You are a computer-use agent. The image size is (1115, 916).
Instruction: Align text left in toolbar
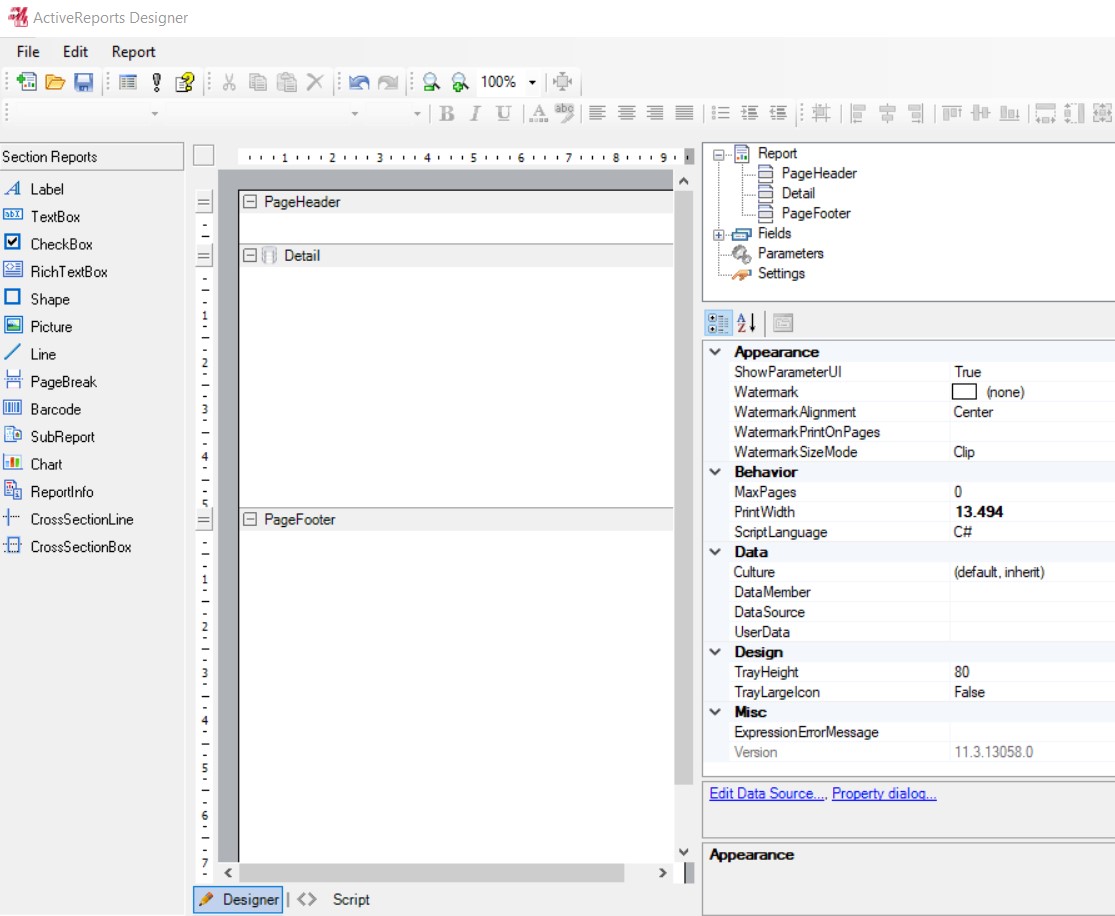597,112
